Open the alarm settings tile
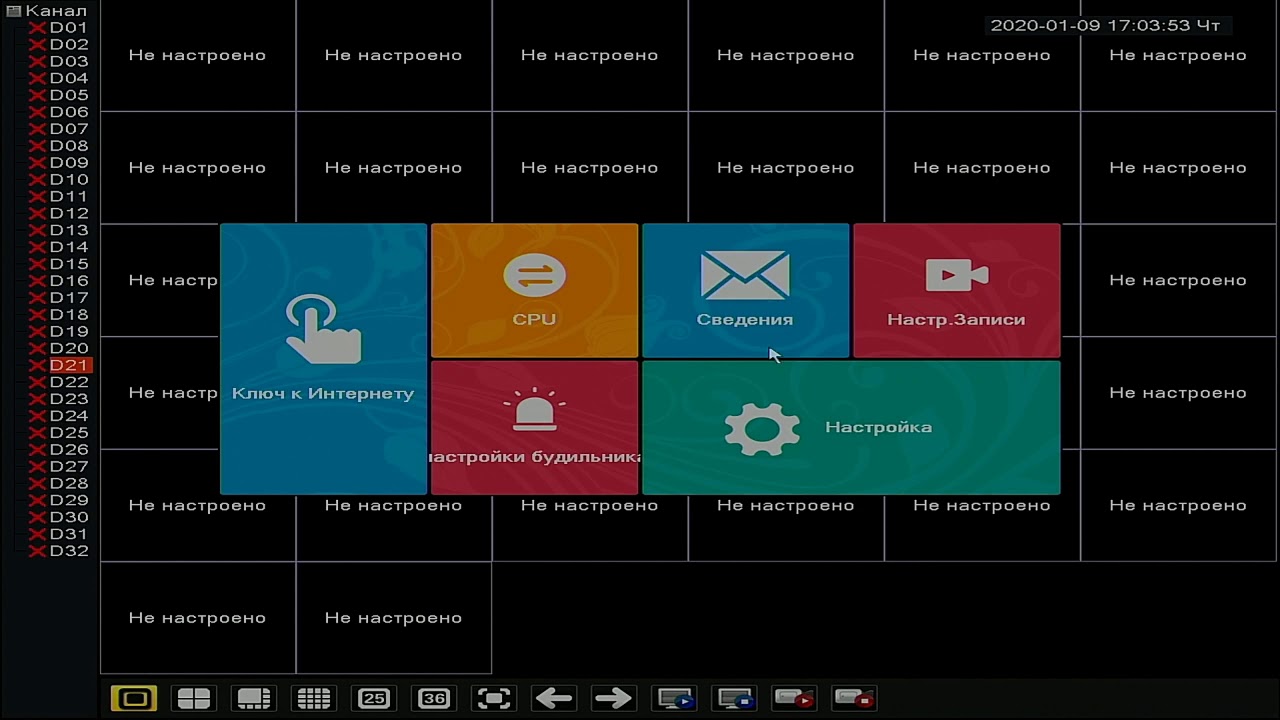The height and width of the screenshot is (720, 1280). 534,428
